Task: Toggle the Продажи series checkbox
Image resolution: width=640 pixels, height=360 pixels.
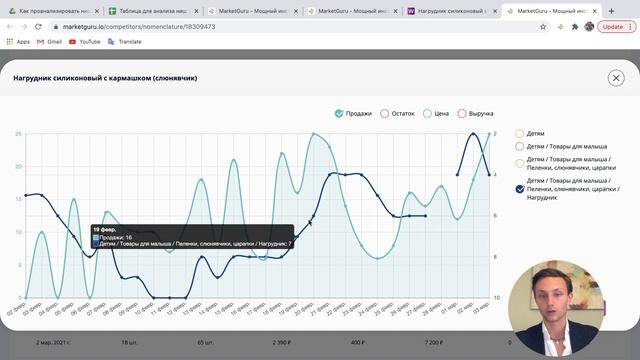Action: (339, 113)
